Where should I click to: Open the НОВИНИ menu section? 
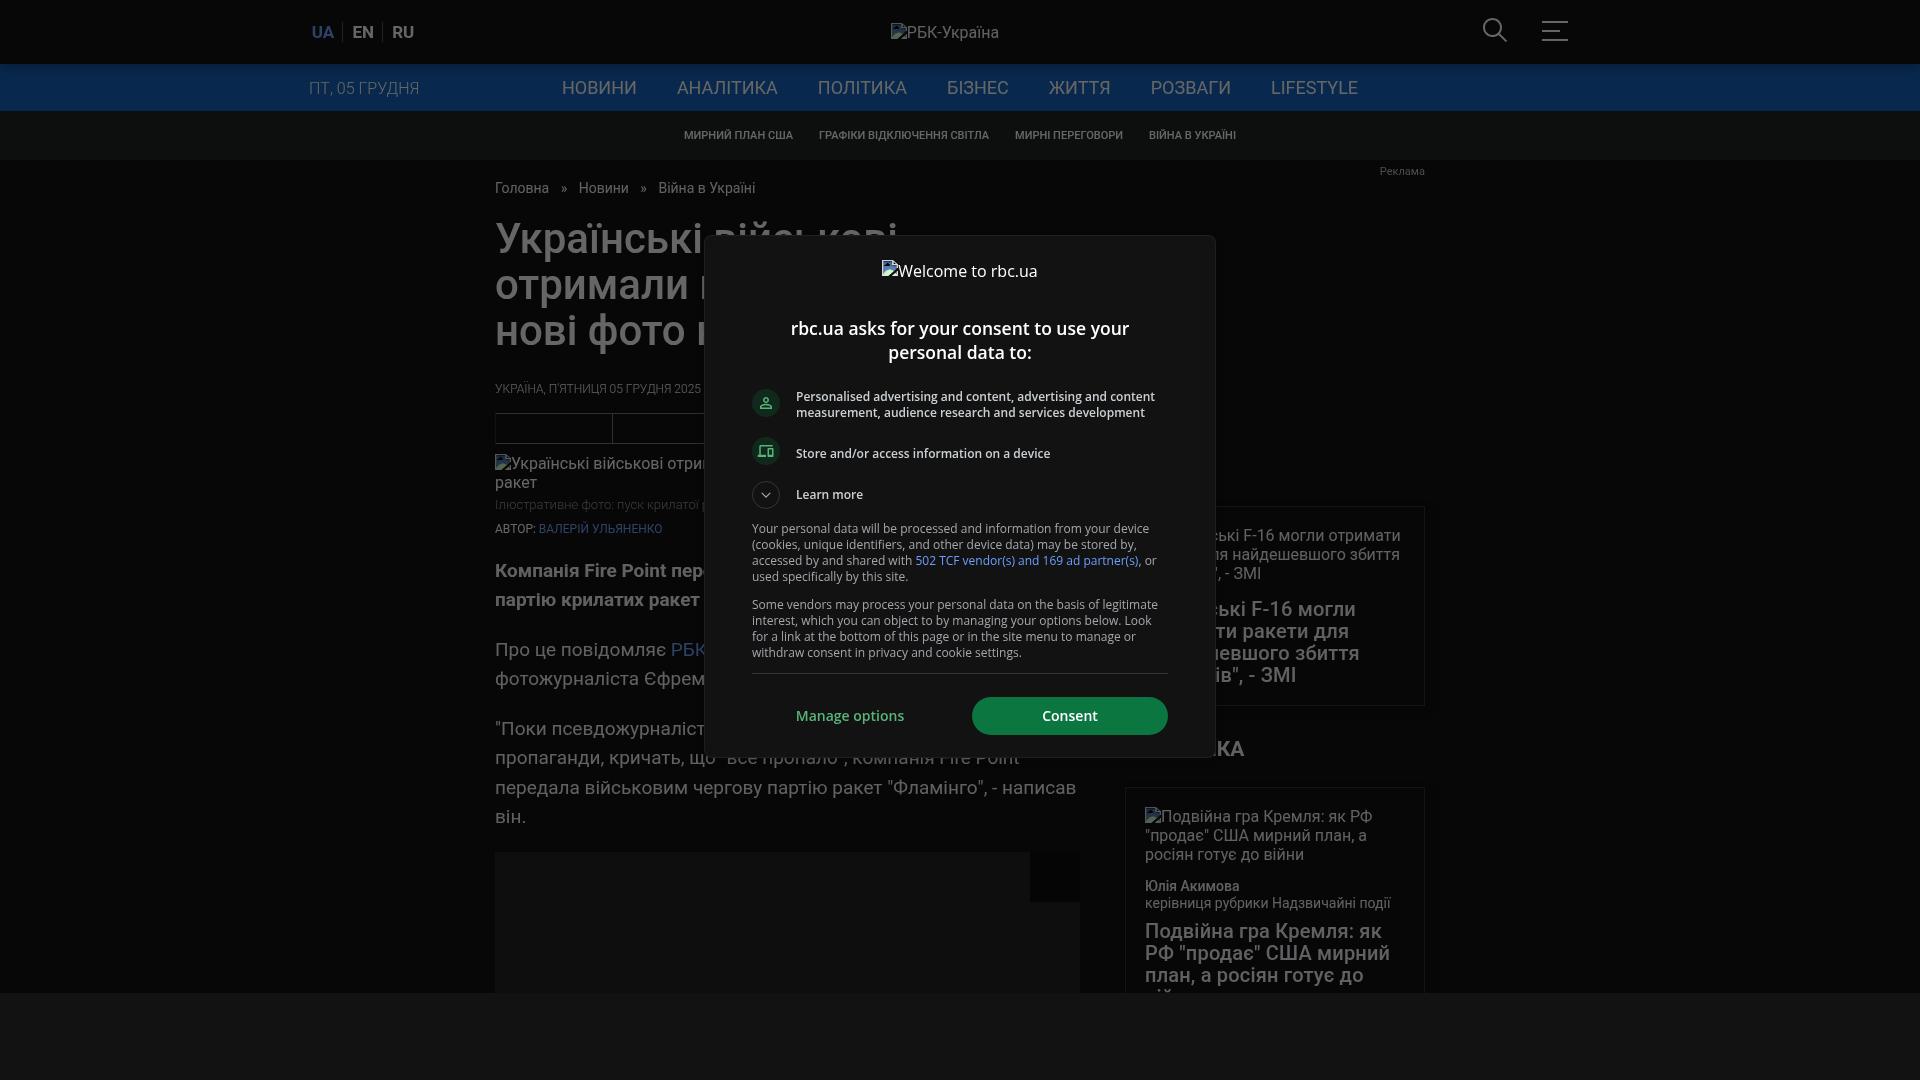tap(599, 88)
